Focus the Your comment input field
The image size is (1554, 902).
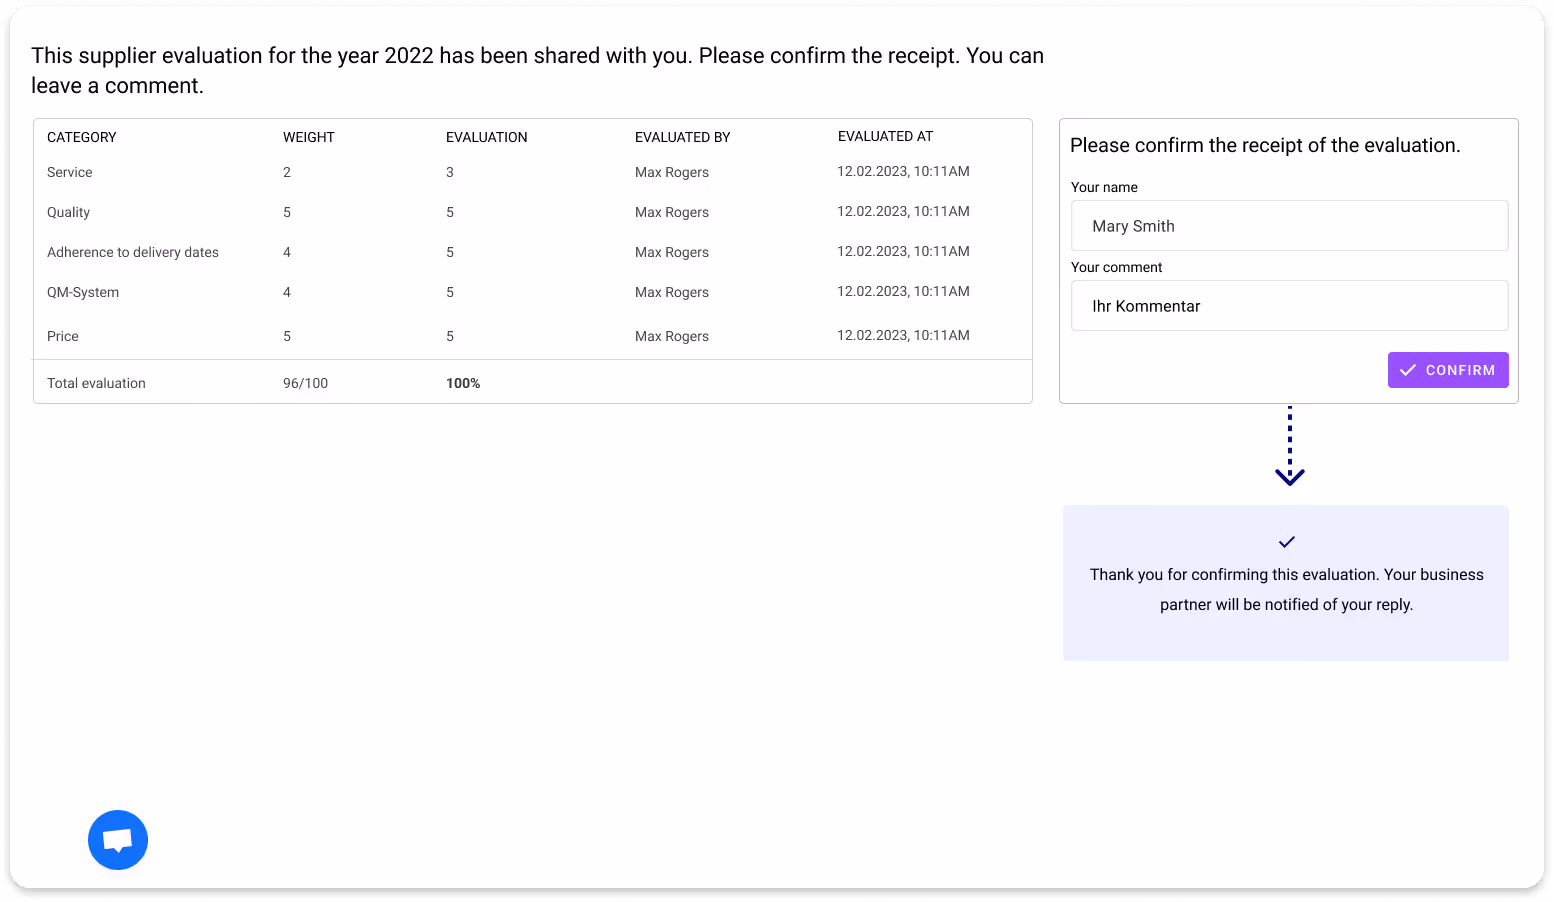point(1290,306)
